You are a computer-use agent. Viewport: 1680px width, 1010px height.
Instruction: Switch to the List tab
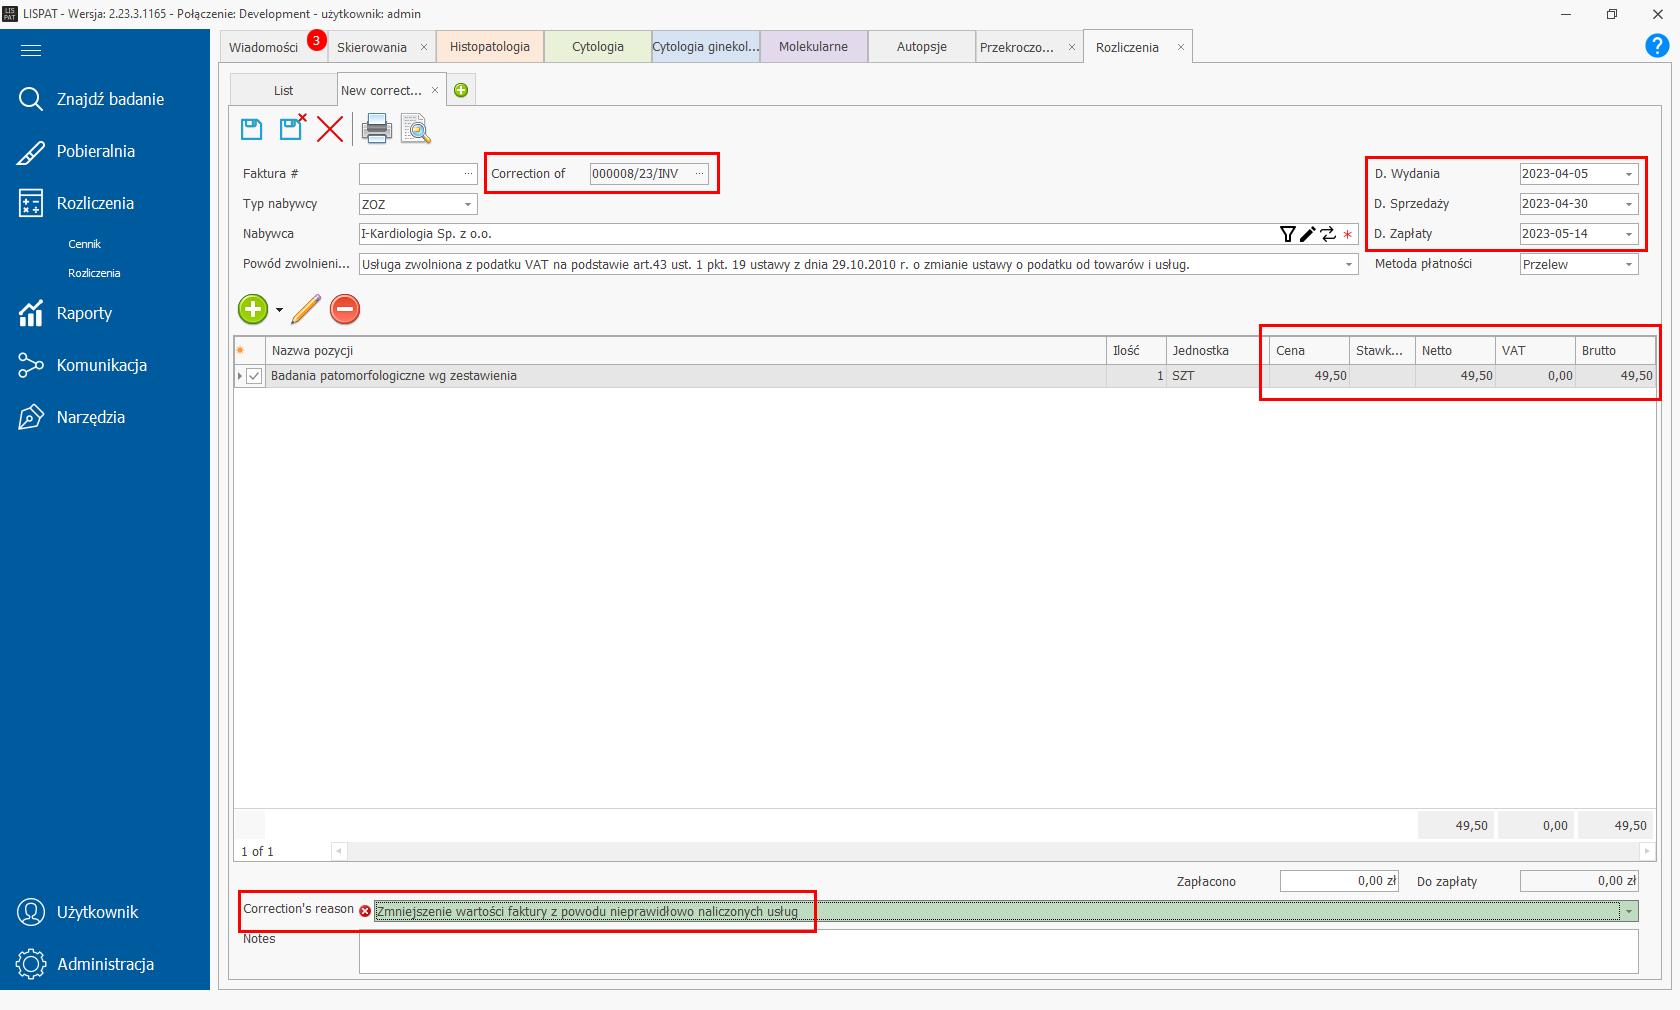pyautogui.click(x=283, y=90)
